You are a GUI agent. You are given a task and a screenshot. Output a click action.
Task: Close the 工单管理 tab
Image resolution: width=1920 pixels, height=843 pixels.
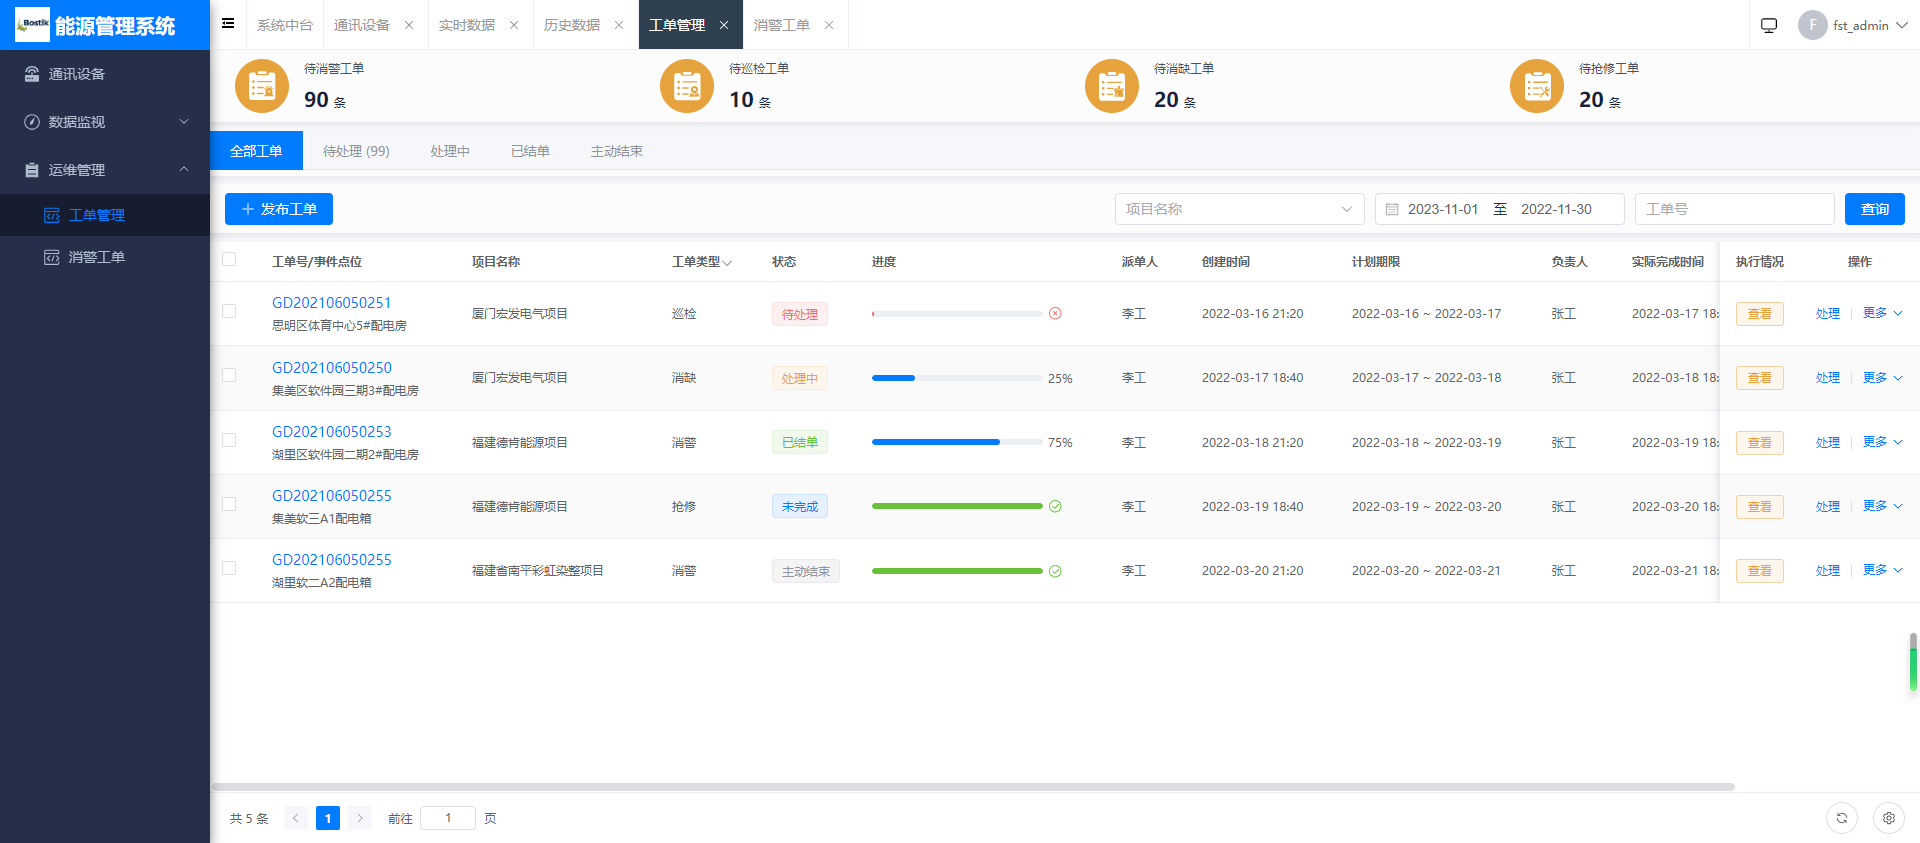[x=724, y=25]
